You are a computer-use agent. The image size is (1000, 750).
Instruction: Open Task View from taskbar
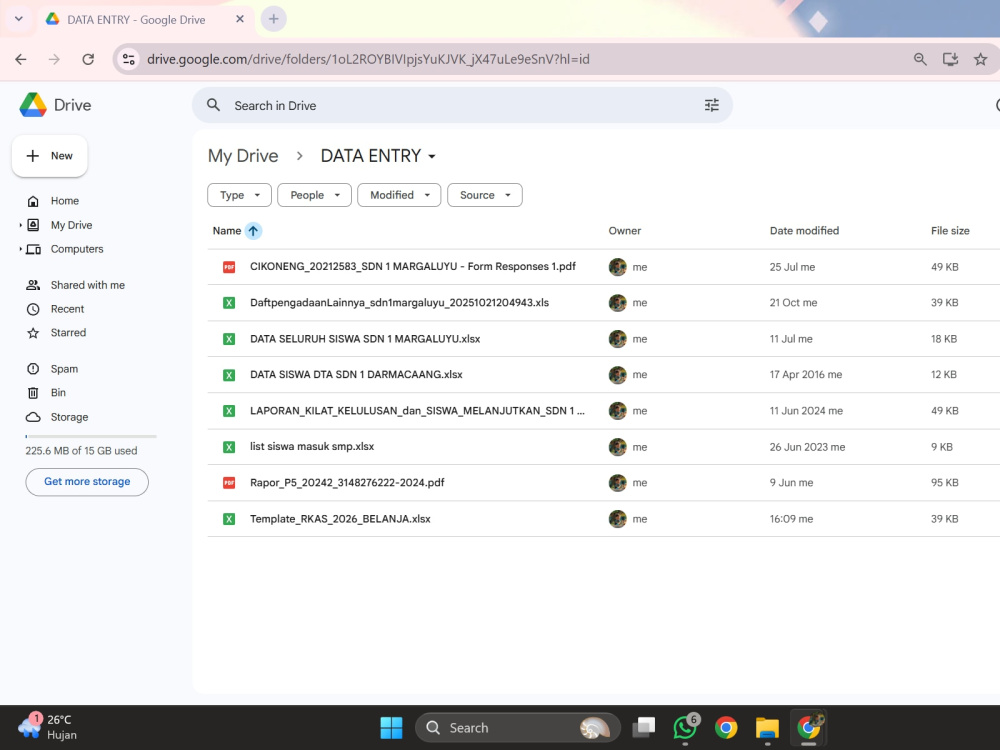(x=644, y=728)
